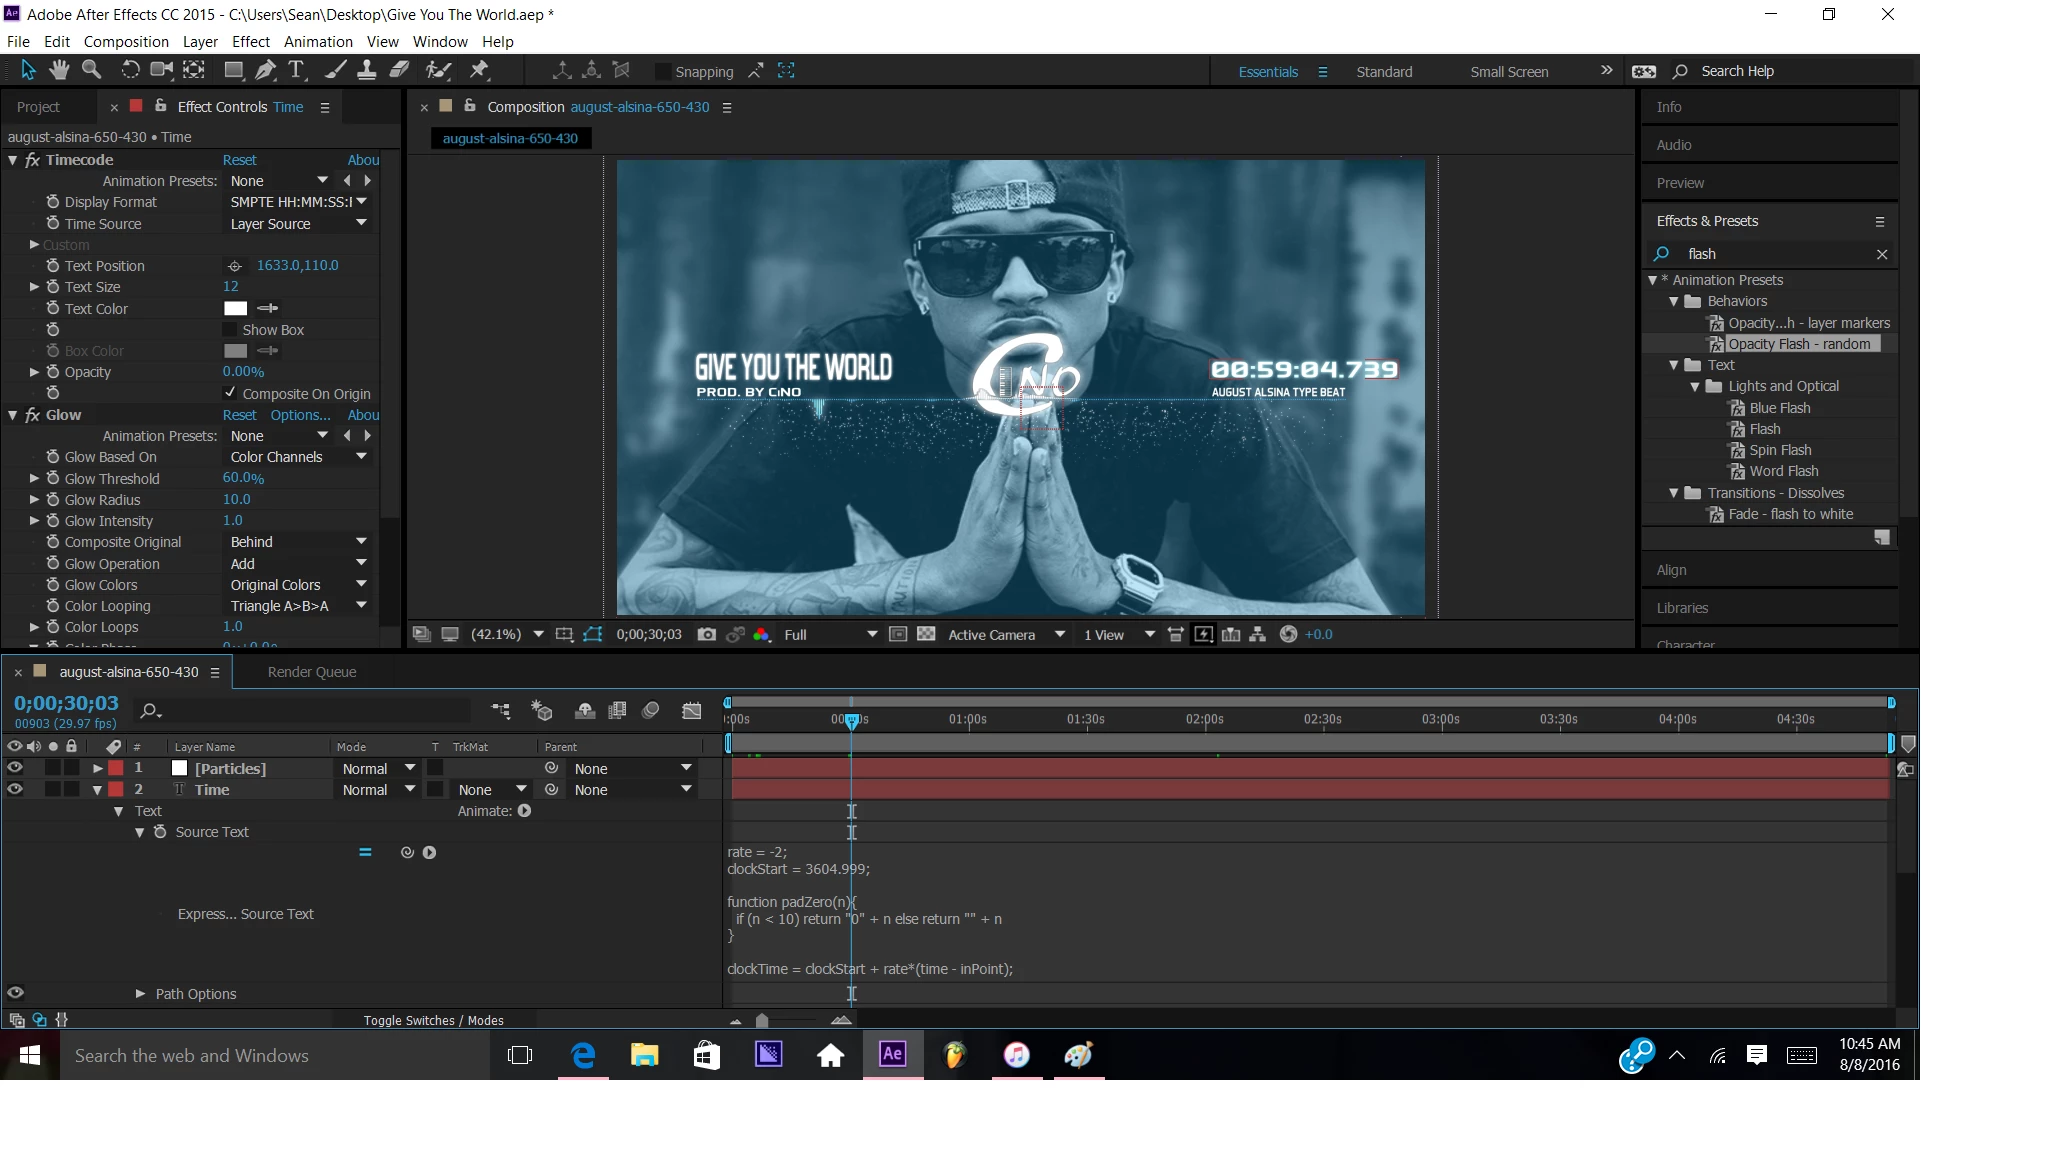Viewport: 2048px width, 1152px height.
Task: Take a snapshot with camera icon
Action: click(706, 634)
